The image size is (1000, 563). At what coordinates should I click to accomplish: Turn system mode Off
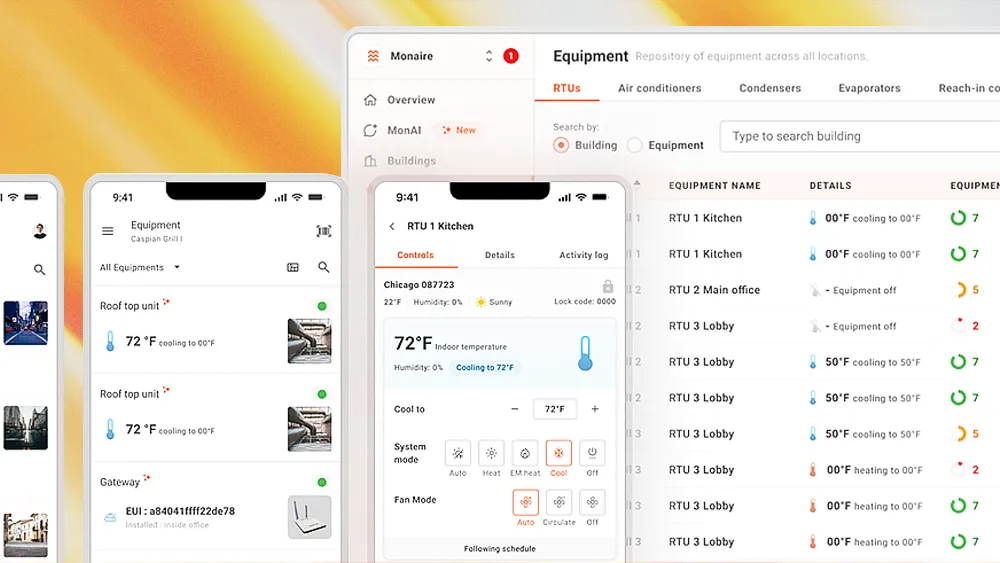(x=592, y=453)
